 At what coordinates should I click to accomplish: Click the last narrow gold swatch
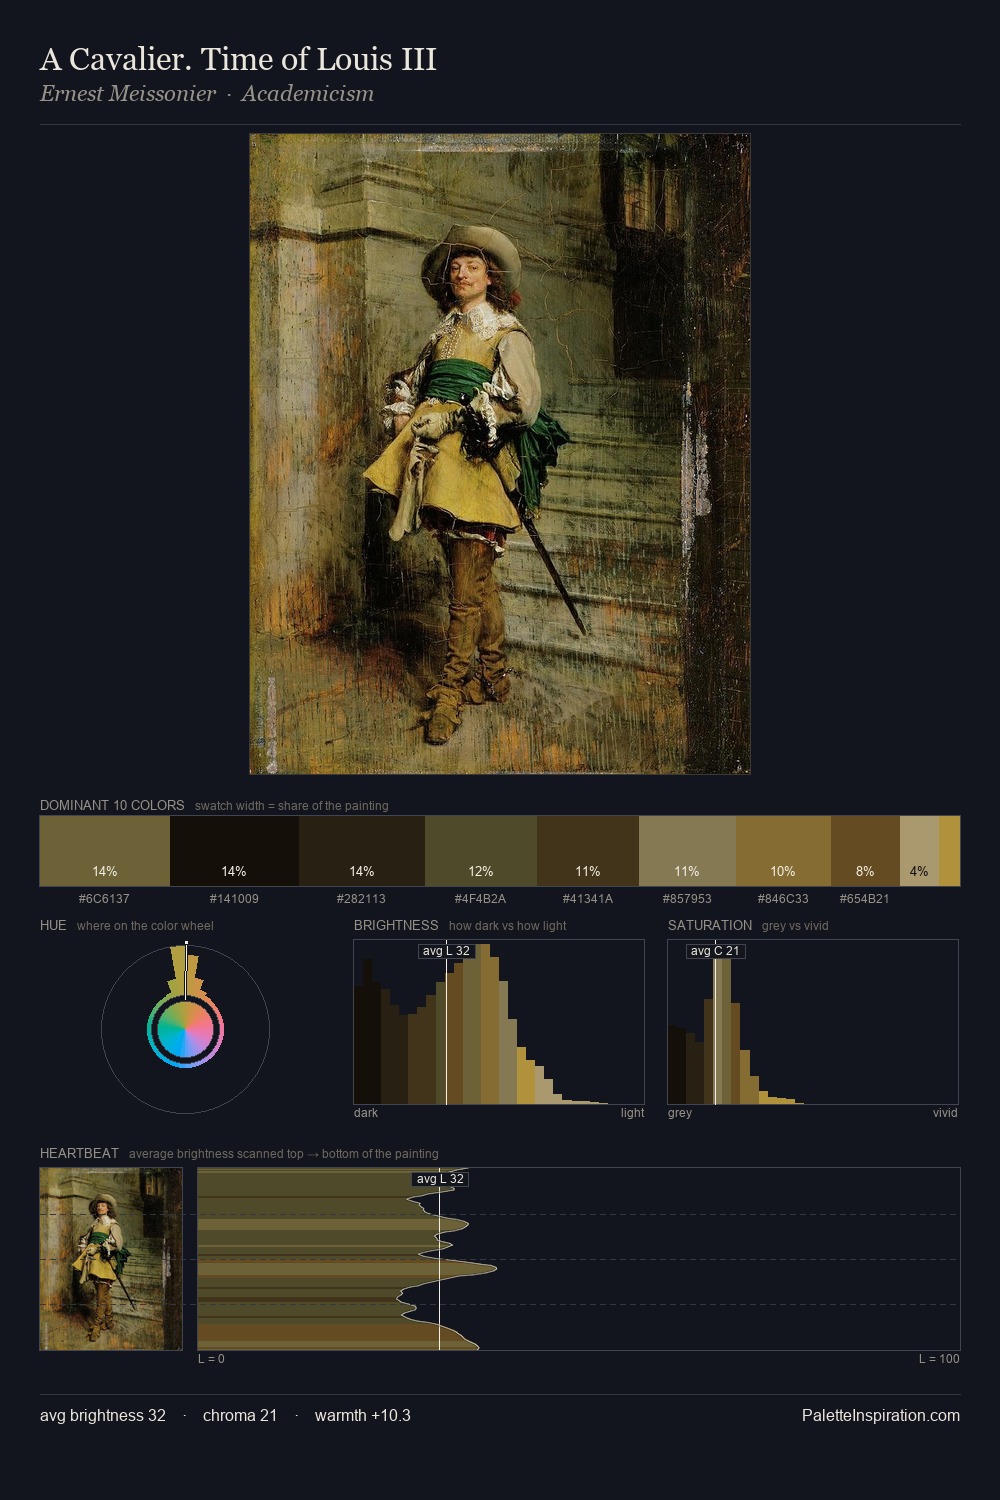point(949,851)
